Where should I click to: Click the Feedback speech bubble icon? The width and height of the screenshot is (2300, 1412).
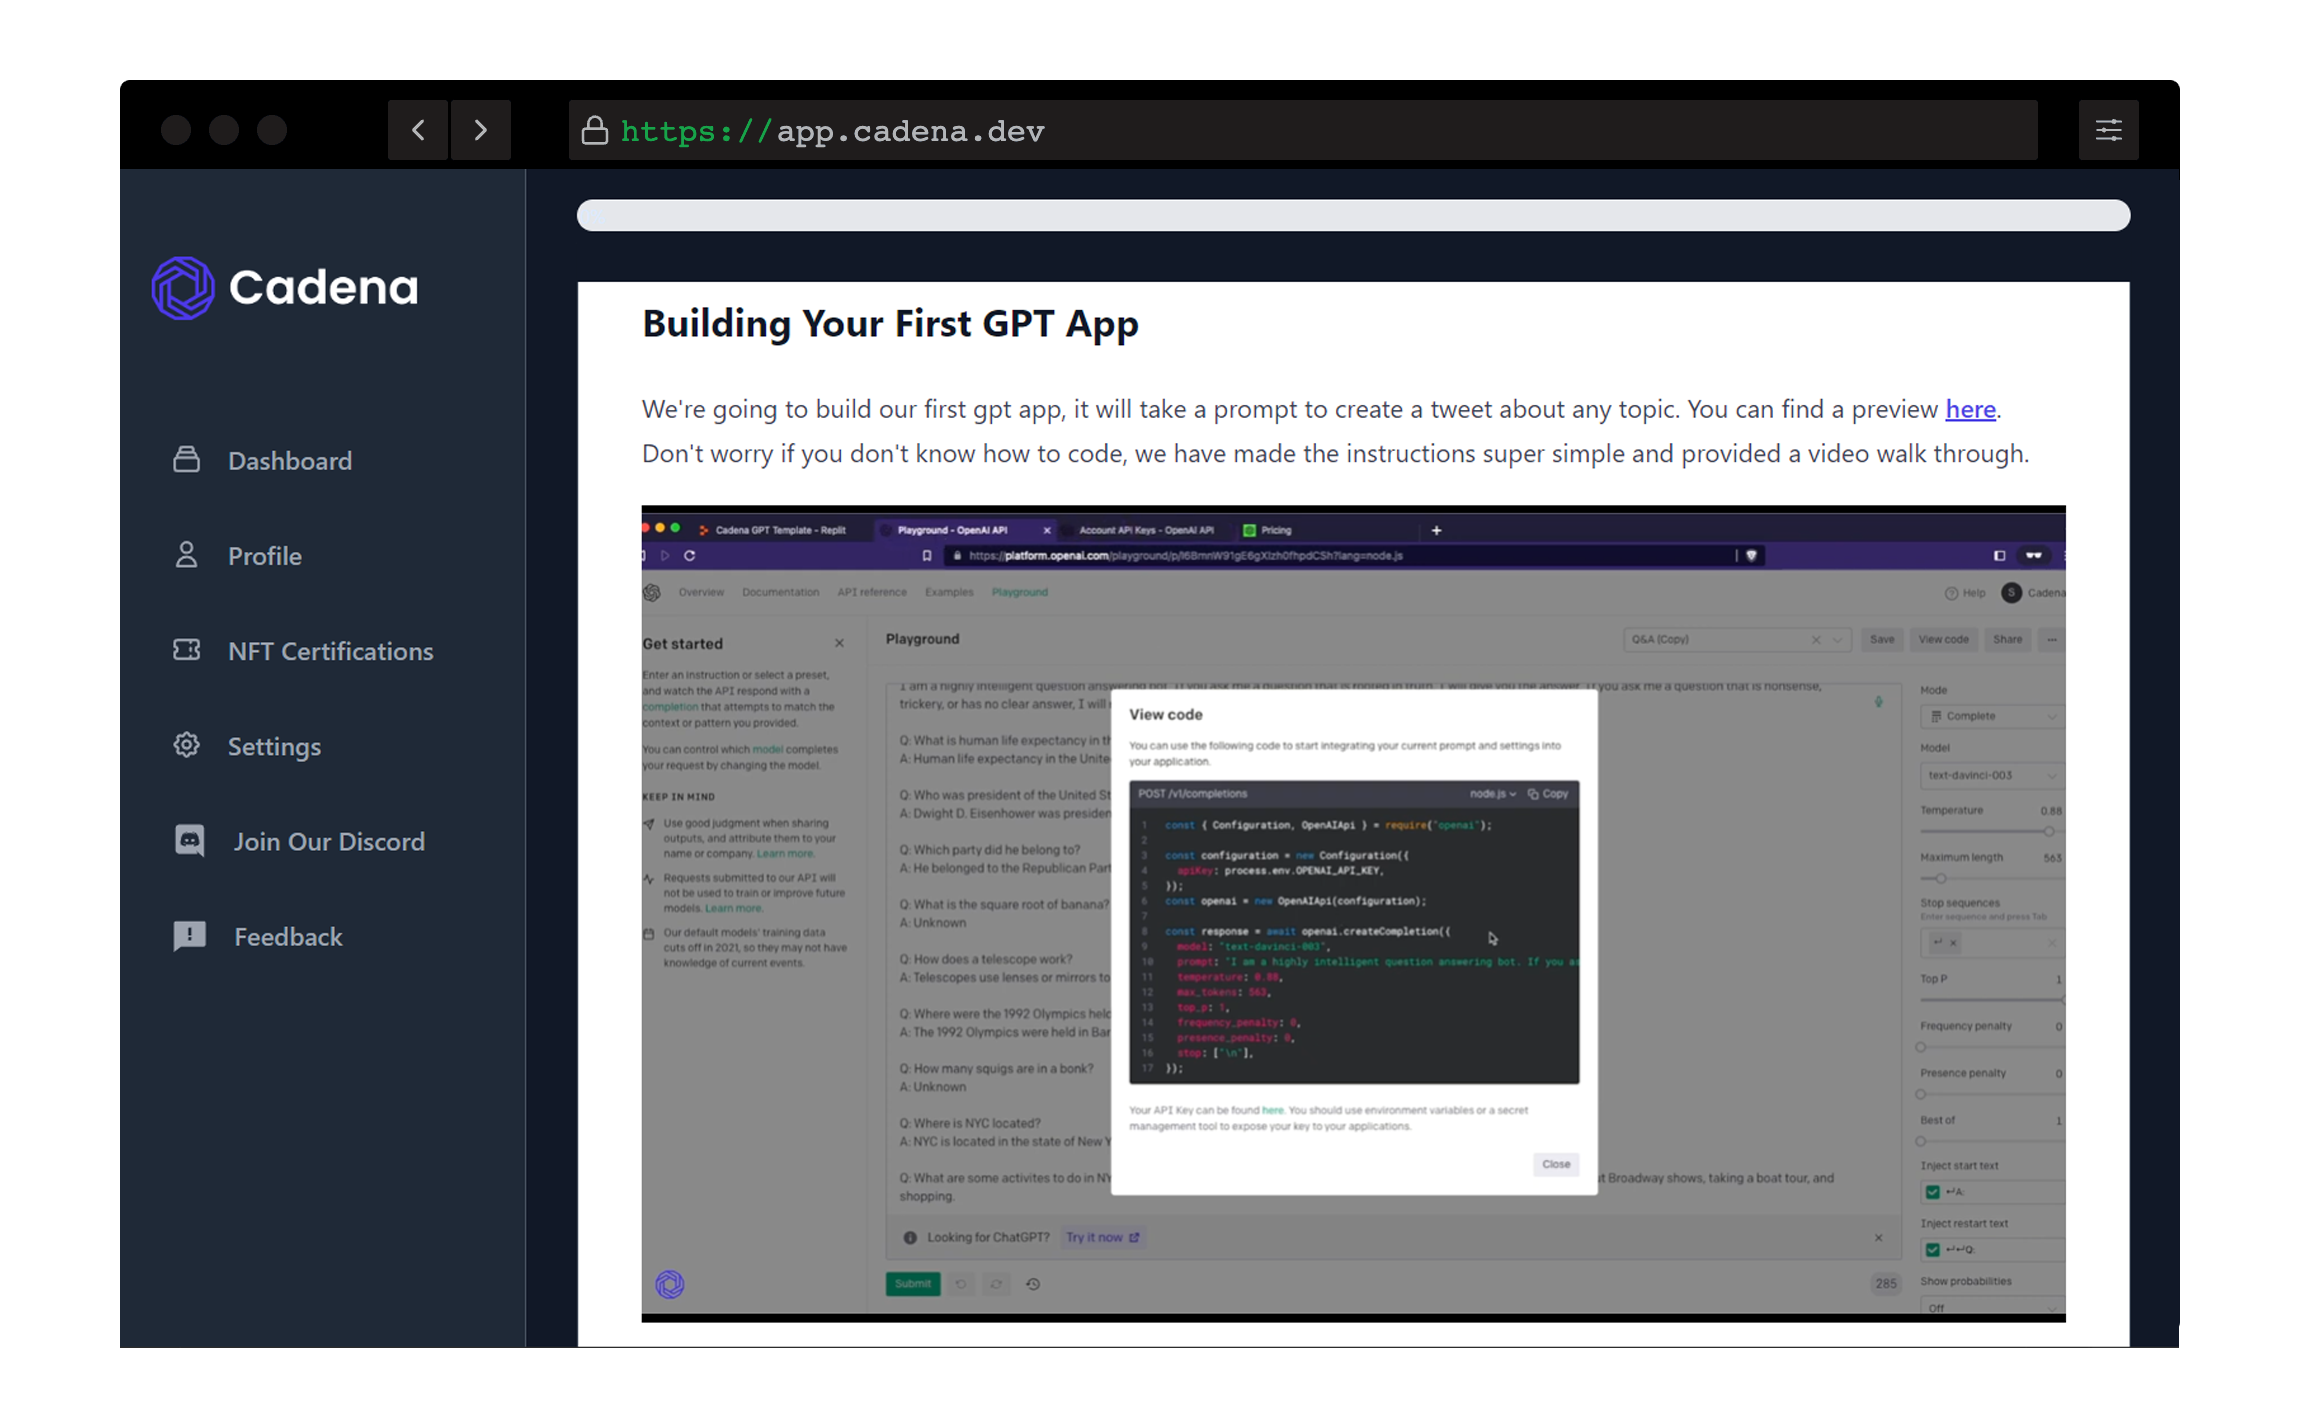pos(189,936)
